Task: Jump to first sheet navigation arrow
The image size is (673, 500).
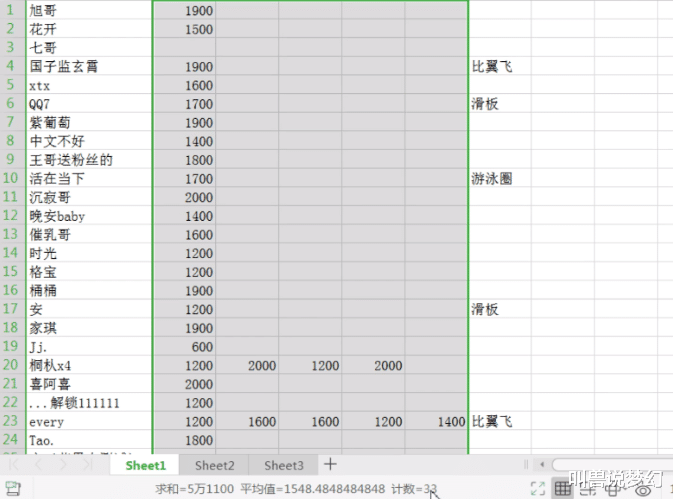Action: pyautogui.click(x=14, y=465)
